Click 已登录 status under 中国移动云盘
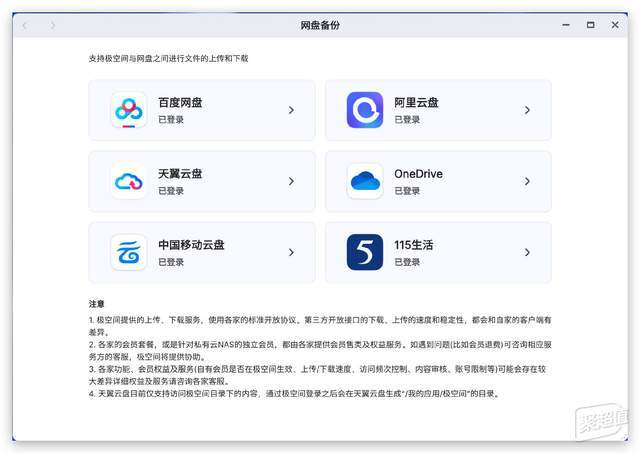Image resolution: width=640 pixels, height=453 pixels. point(171,262)
